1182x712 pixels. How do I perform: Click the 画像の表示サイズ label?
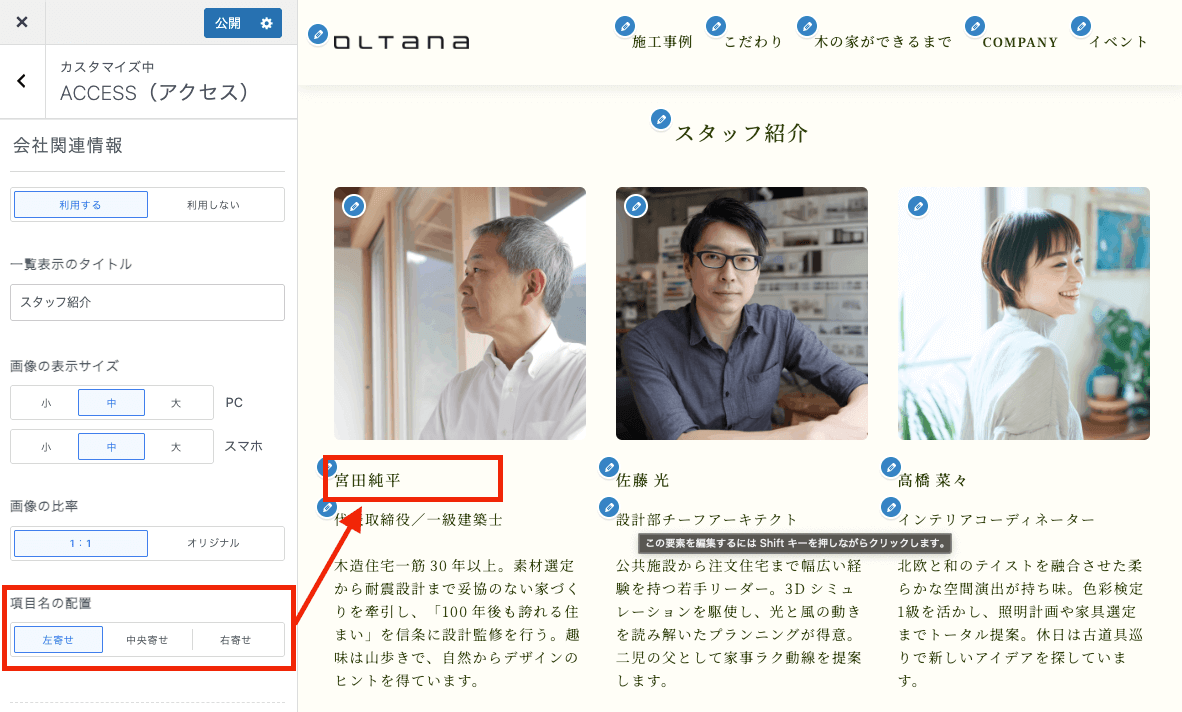point(64,366)
